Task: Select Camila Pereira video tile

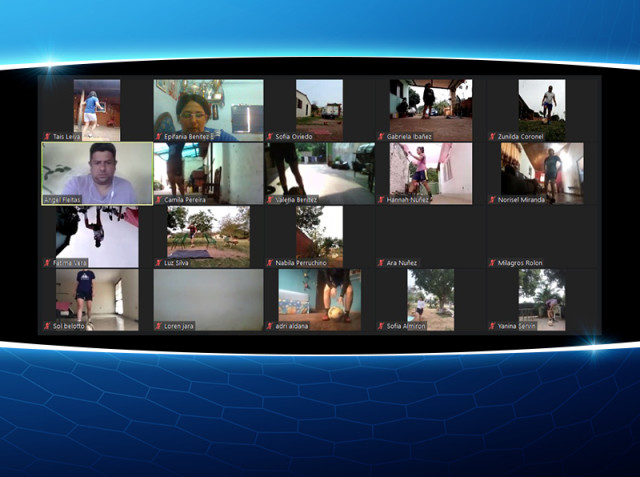Action: click(209, 173)
